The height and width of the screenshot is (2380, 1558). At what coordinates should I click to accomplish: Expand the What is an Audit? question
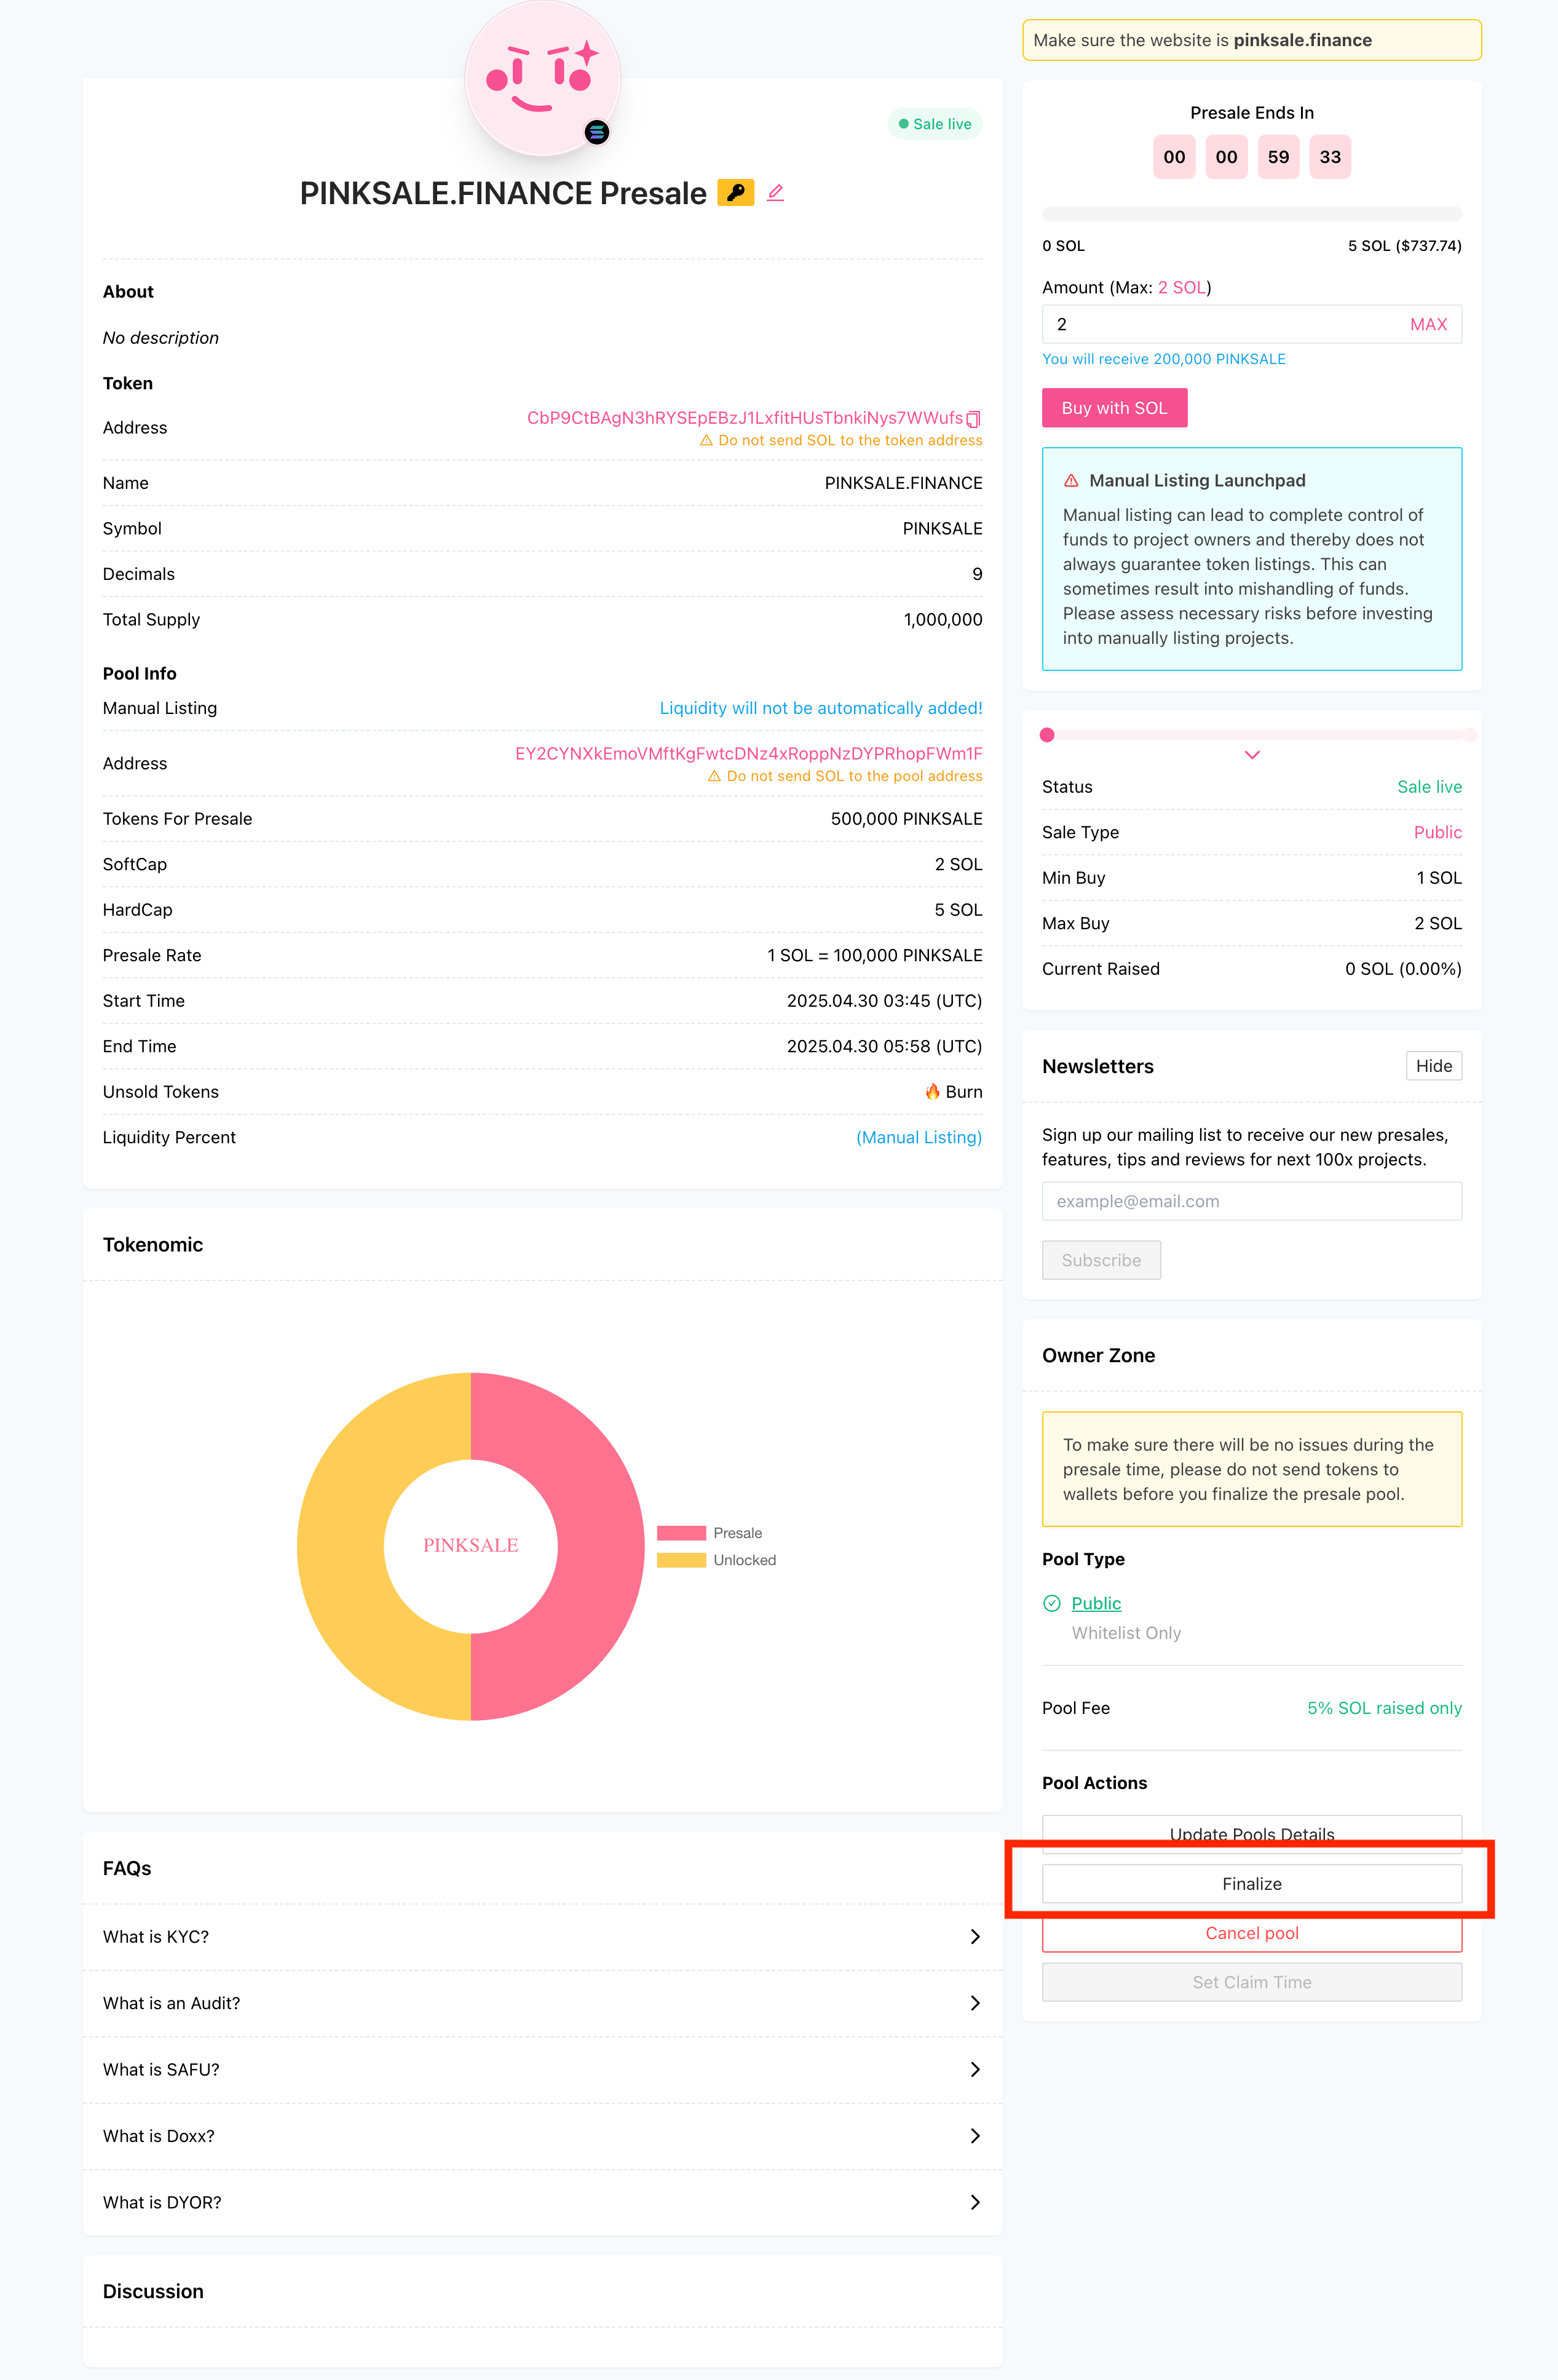click(542, 2003)
